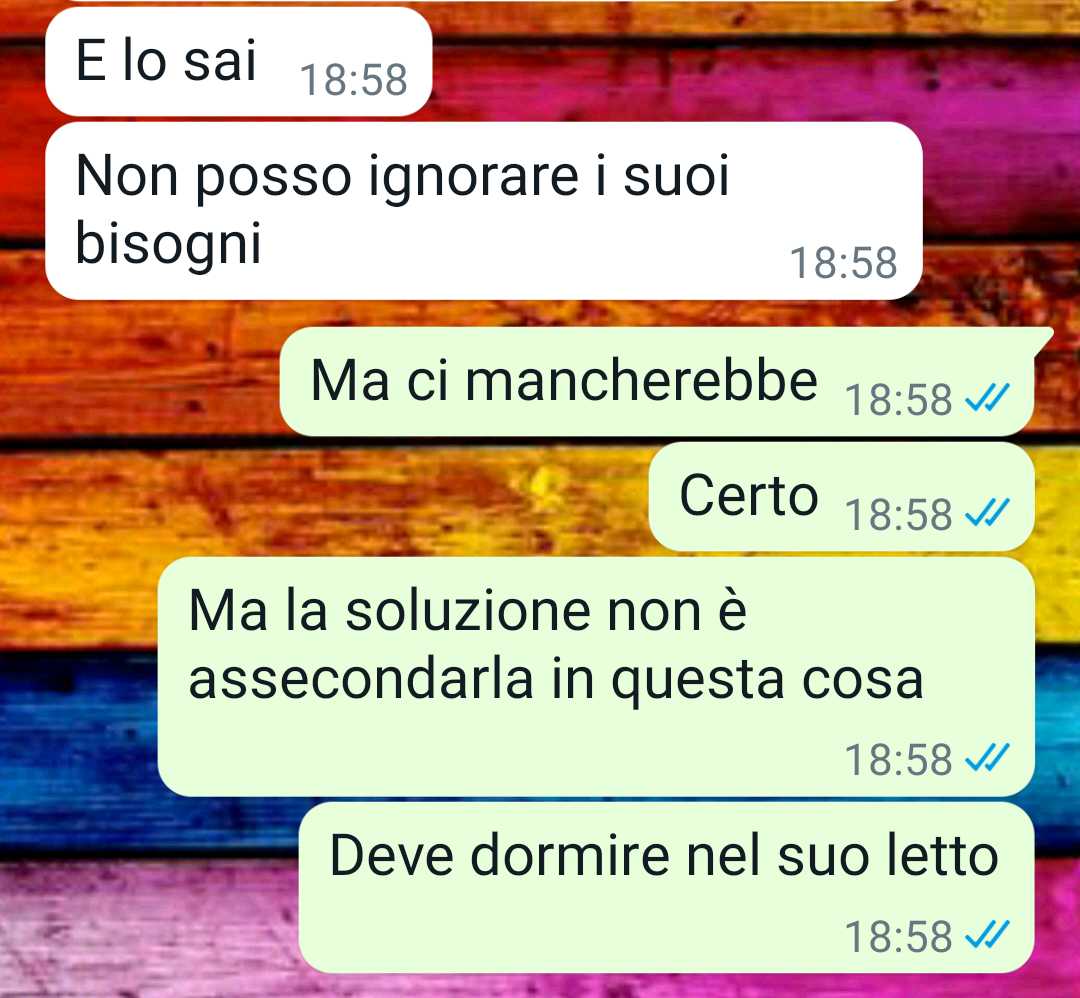Tap the word 'assecondarla' in sent message

pos(361,680)
